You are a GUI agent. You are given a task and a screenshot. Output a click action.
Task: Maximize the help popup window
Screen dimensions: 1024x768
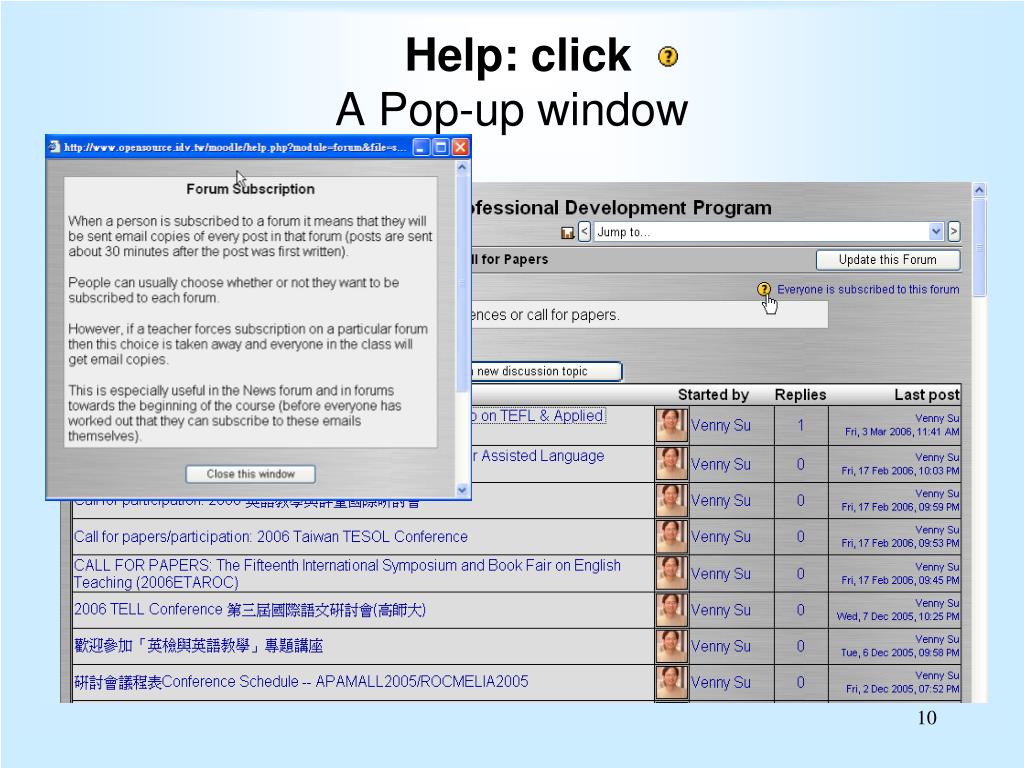tap(441, 147)
